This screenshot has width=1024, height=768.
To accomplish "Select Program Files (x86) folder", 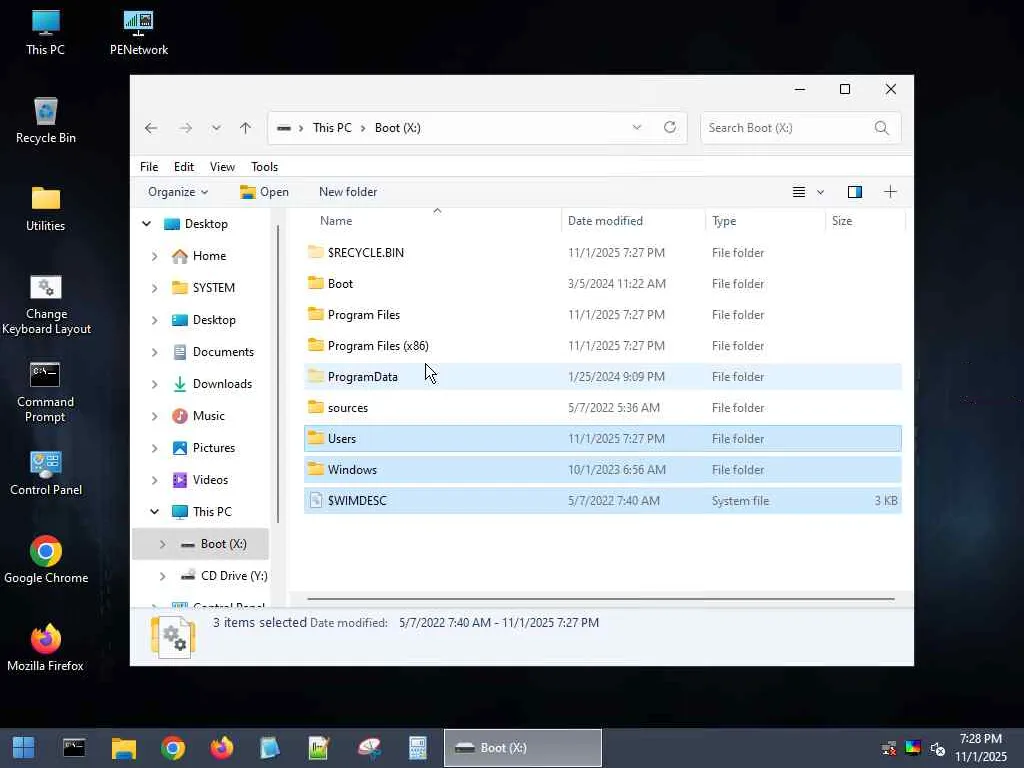I will coord(603,345).
